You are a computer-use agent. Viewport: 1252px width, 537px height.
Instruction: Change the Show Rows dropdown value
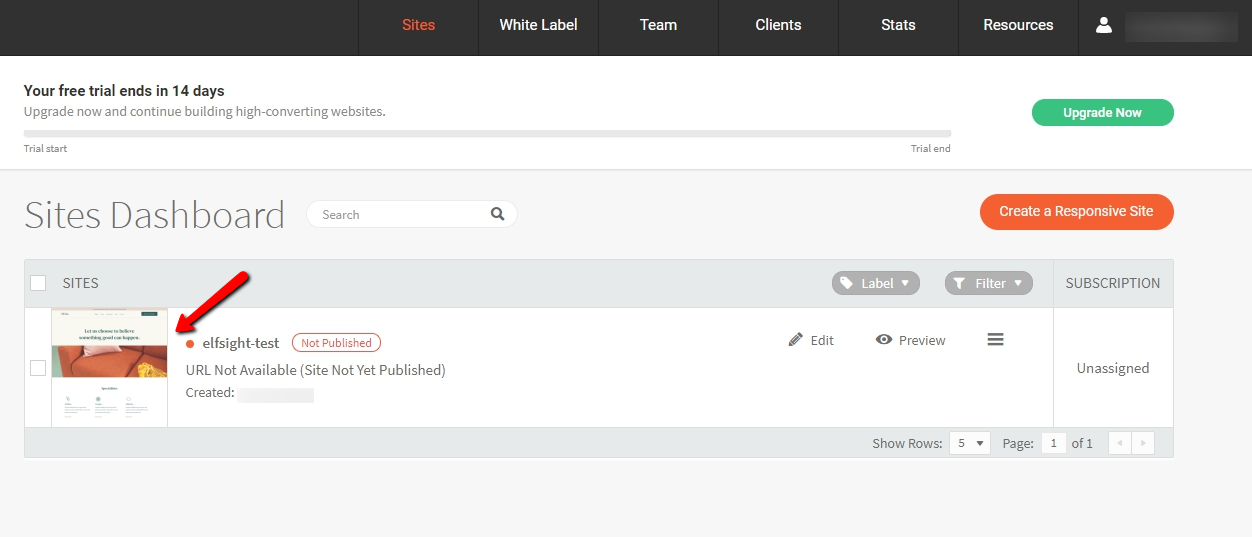[969, 443]
